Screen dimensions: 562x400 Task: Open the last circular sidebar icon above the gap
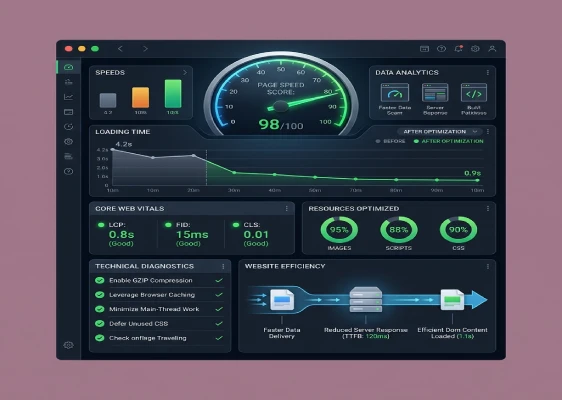68,171
